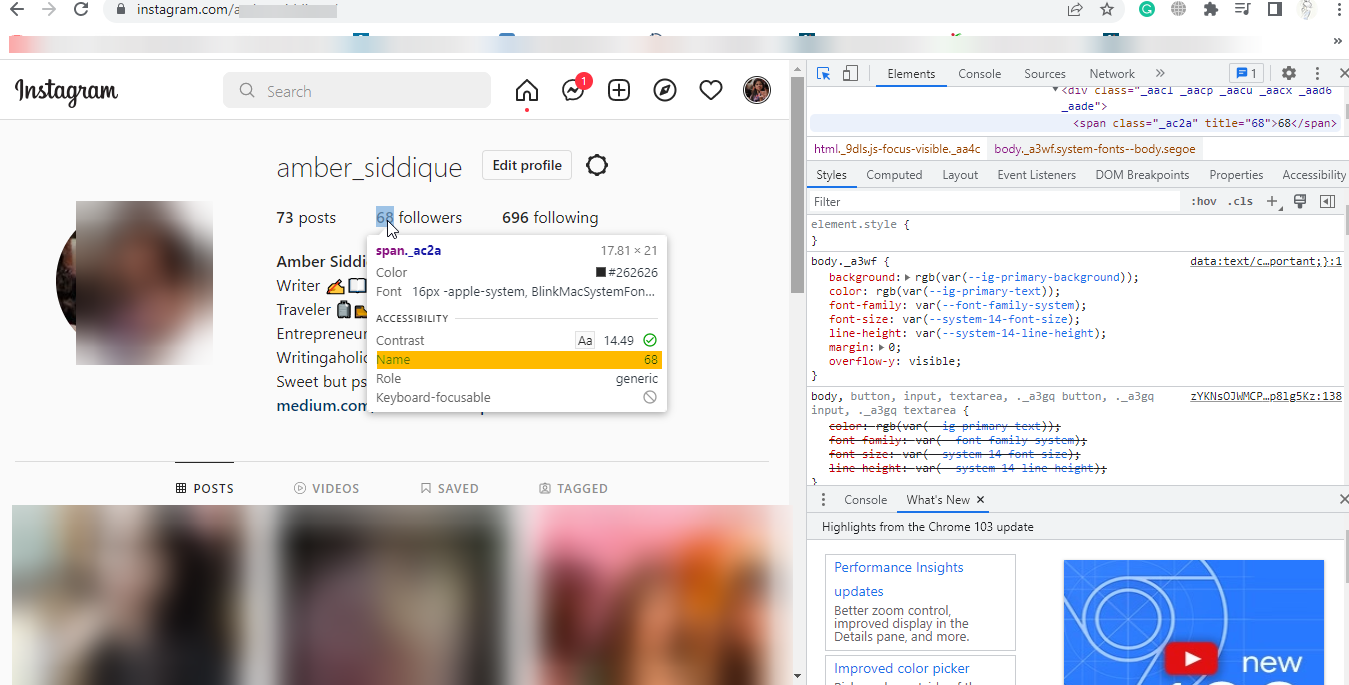Click the new post plus icon
The height and width of the screenshot is (685, 1349).
pyautogui.click(x=619, y=91)
